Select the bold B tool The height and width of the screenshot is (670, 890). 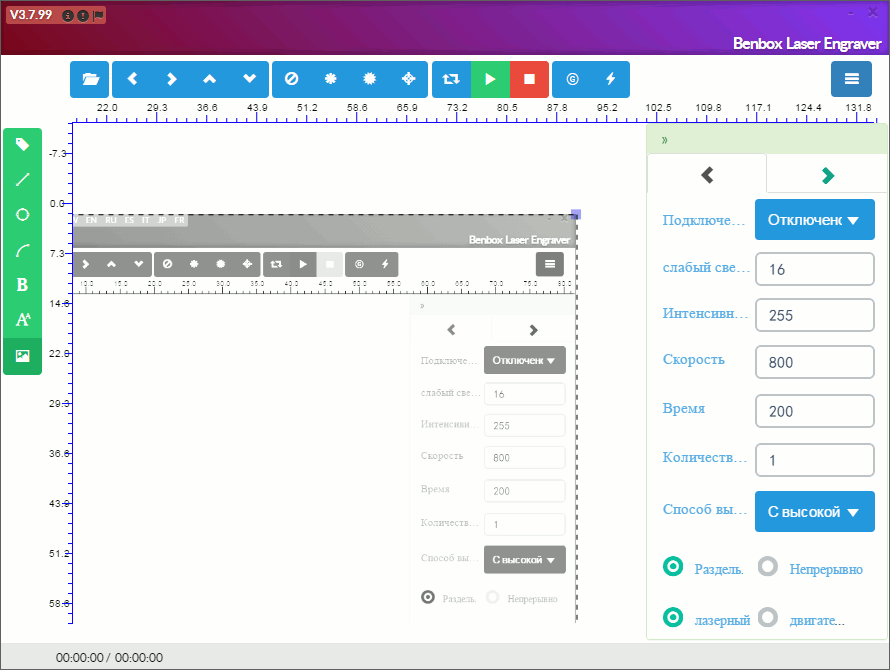click(x=22, y=284)
